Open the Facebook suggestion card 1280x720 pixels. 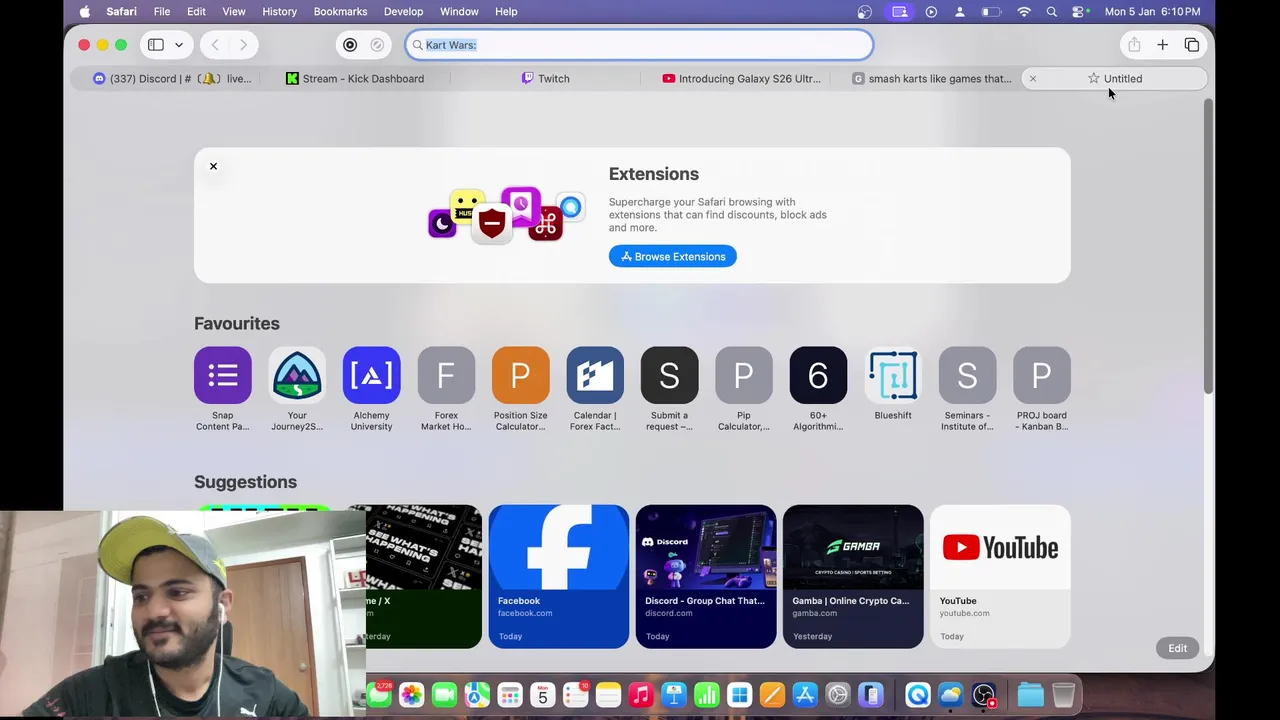tap(559, 576)
